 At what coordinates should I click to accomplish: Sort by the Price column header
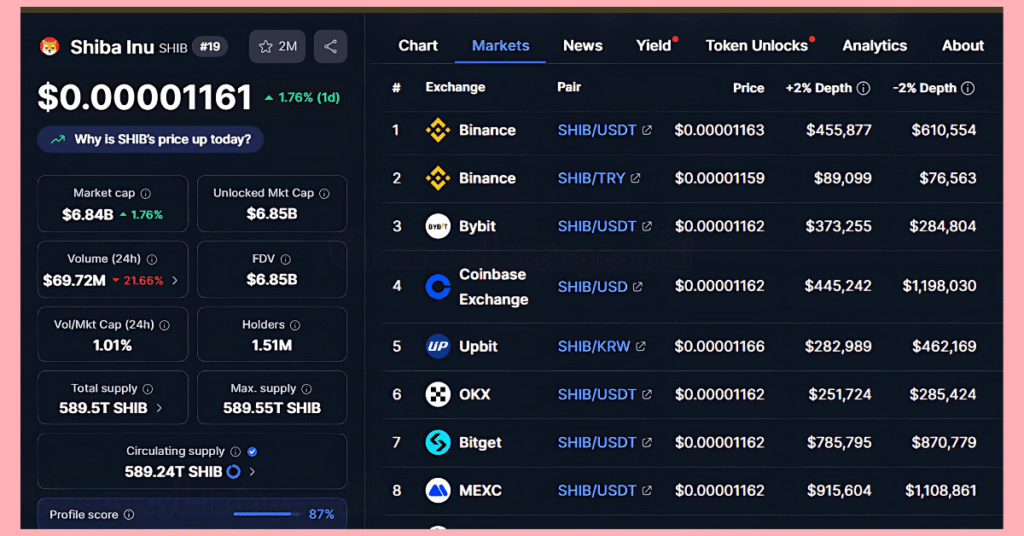tap(748, 88)
